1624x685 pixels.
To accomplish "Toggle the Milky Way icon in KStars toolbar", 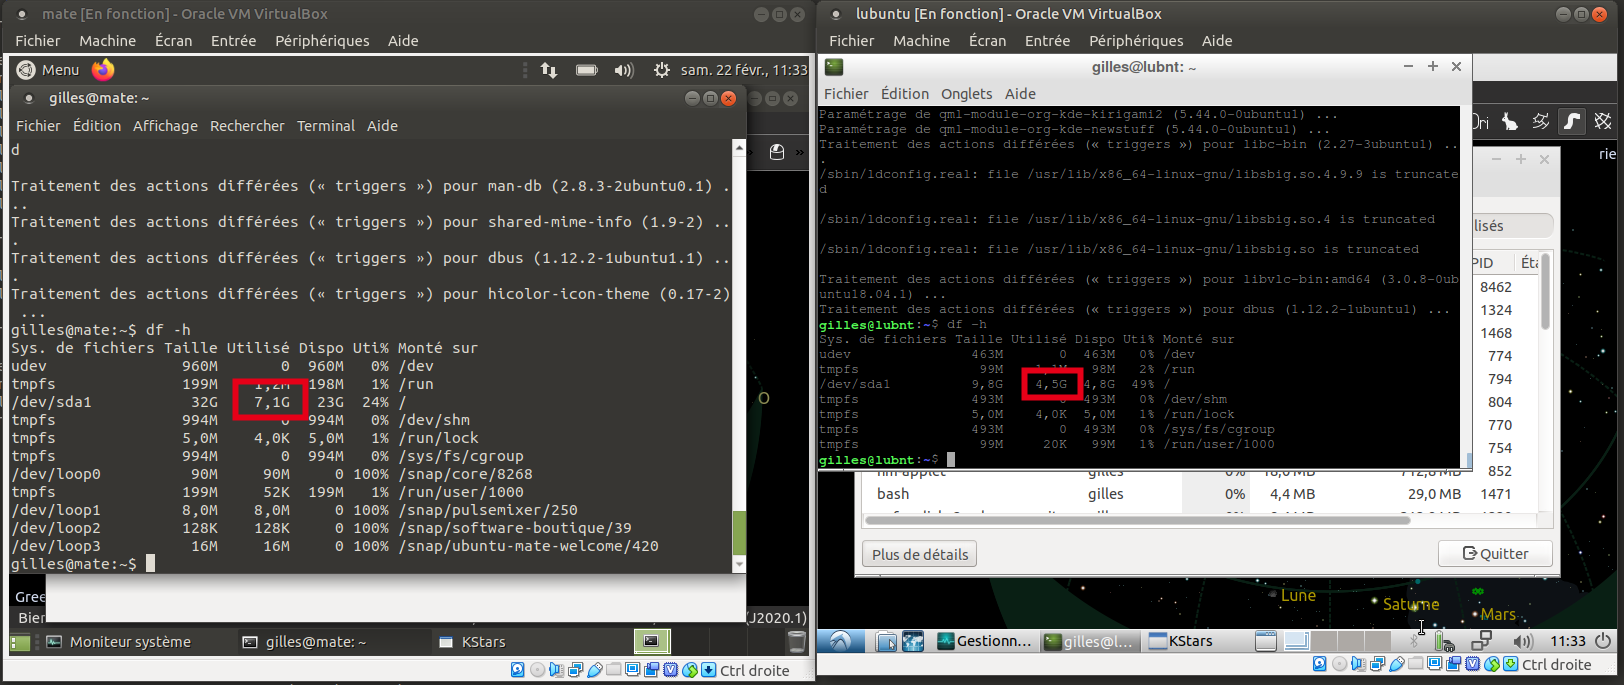I will pyautogui.click(x=1572, y=121).
